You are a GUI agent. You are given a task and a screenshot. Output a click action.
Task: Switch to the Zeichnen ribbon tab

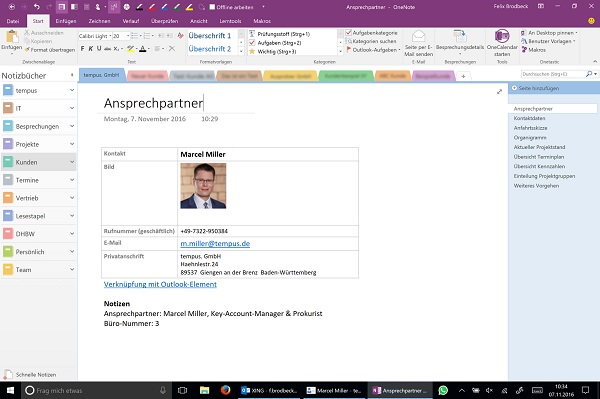coord(99,21)
